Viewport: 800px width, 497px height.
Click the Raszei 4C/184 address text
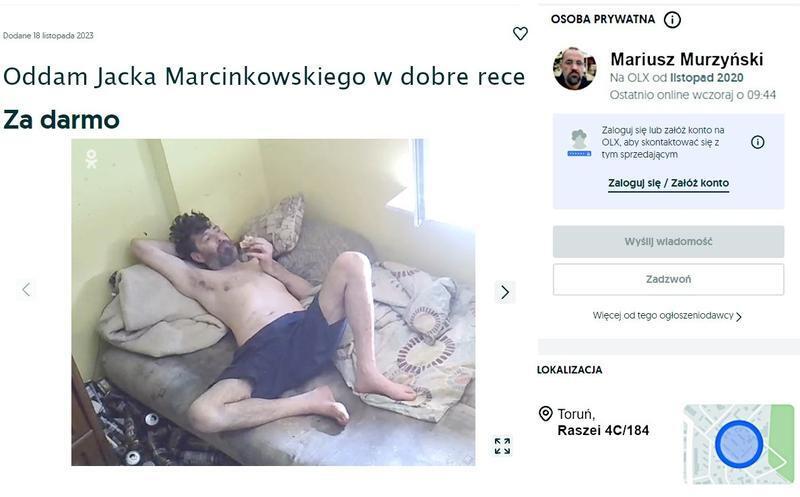point(603,431)
